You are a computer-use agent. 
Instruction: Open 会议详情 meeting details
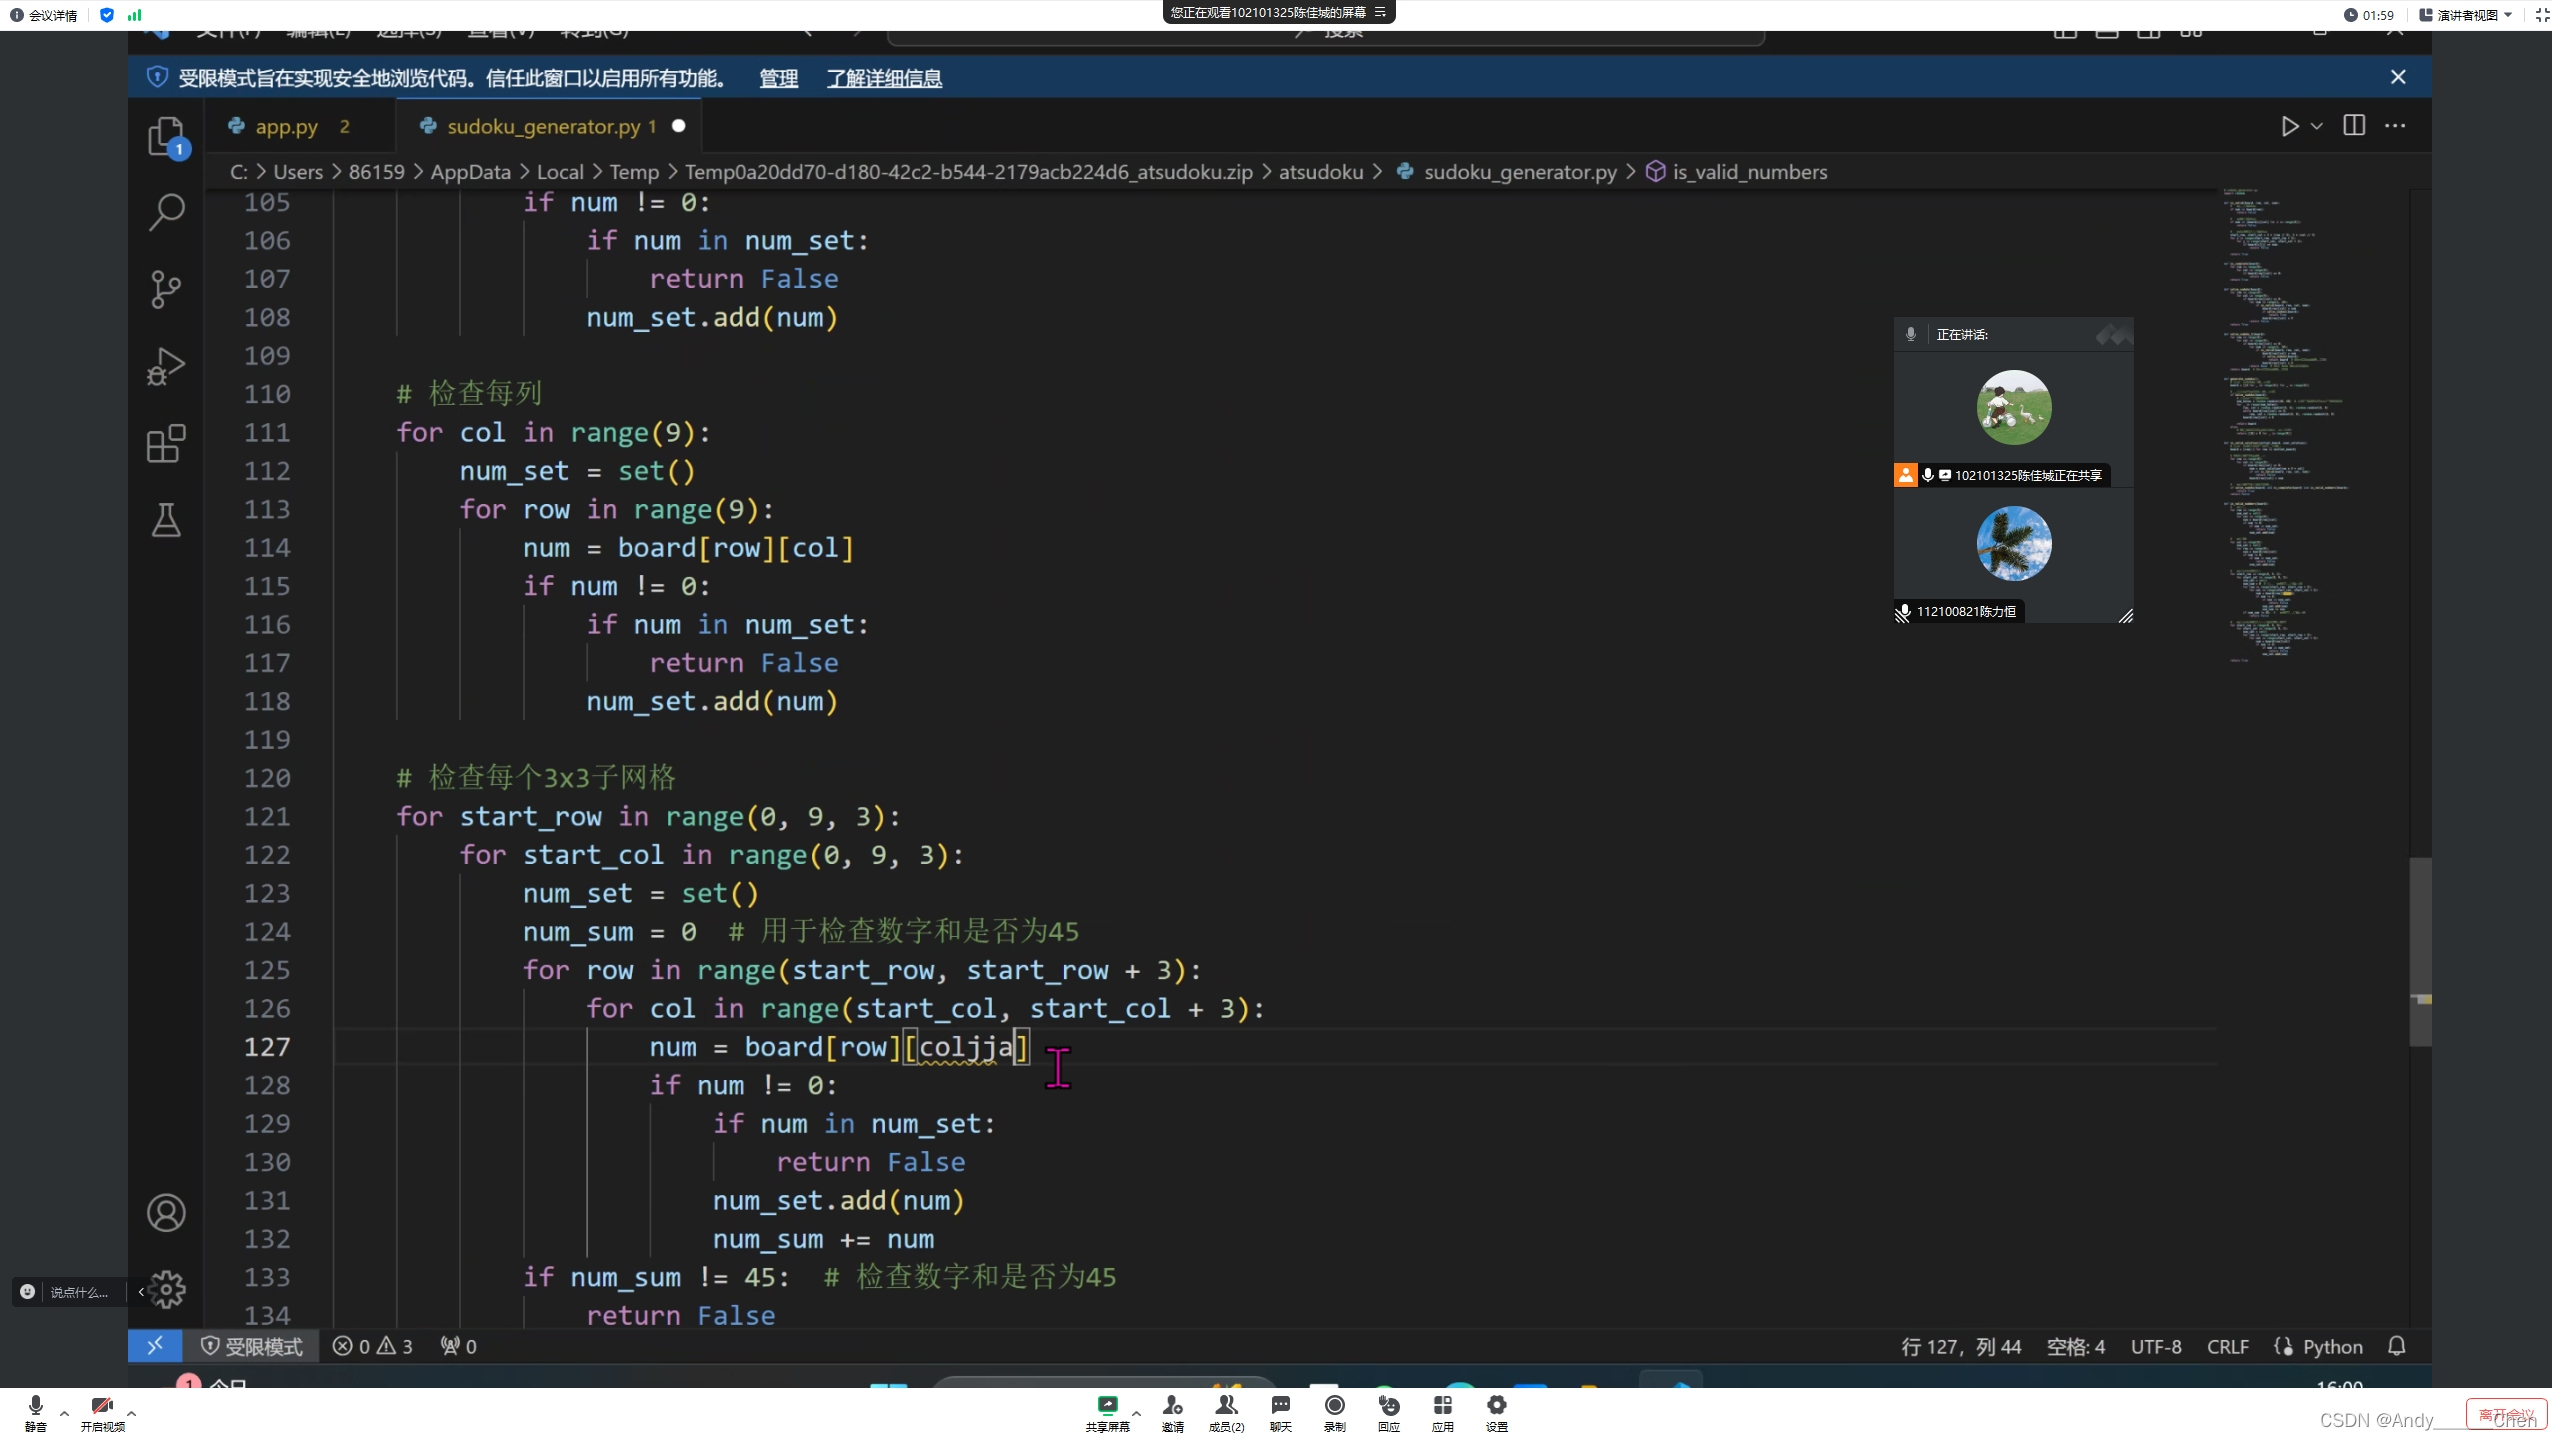click(44, 15)
